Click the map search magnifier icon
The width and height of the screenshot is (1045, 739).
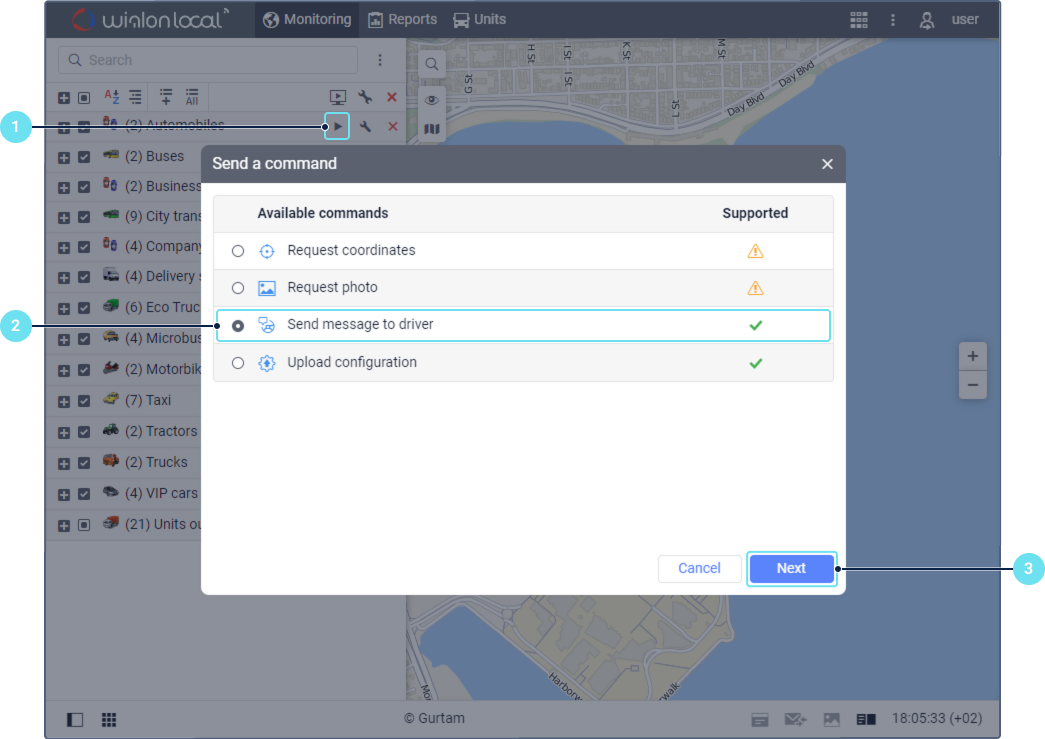(x=432, y=64)
